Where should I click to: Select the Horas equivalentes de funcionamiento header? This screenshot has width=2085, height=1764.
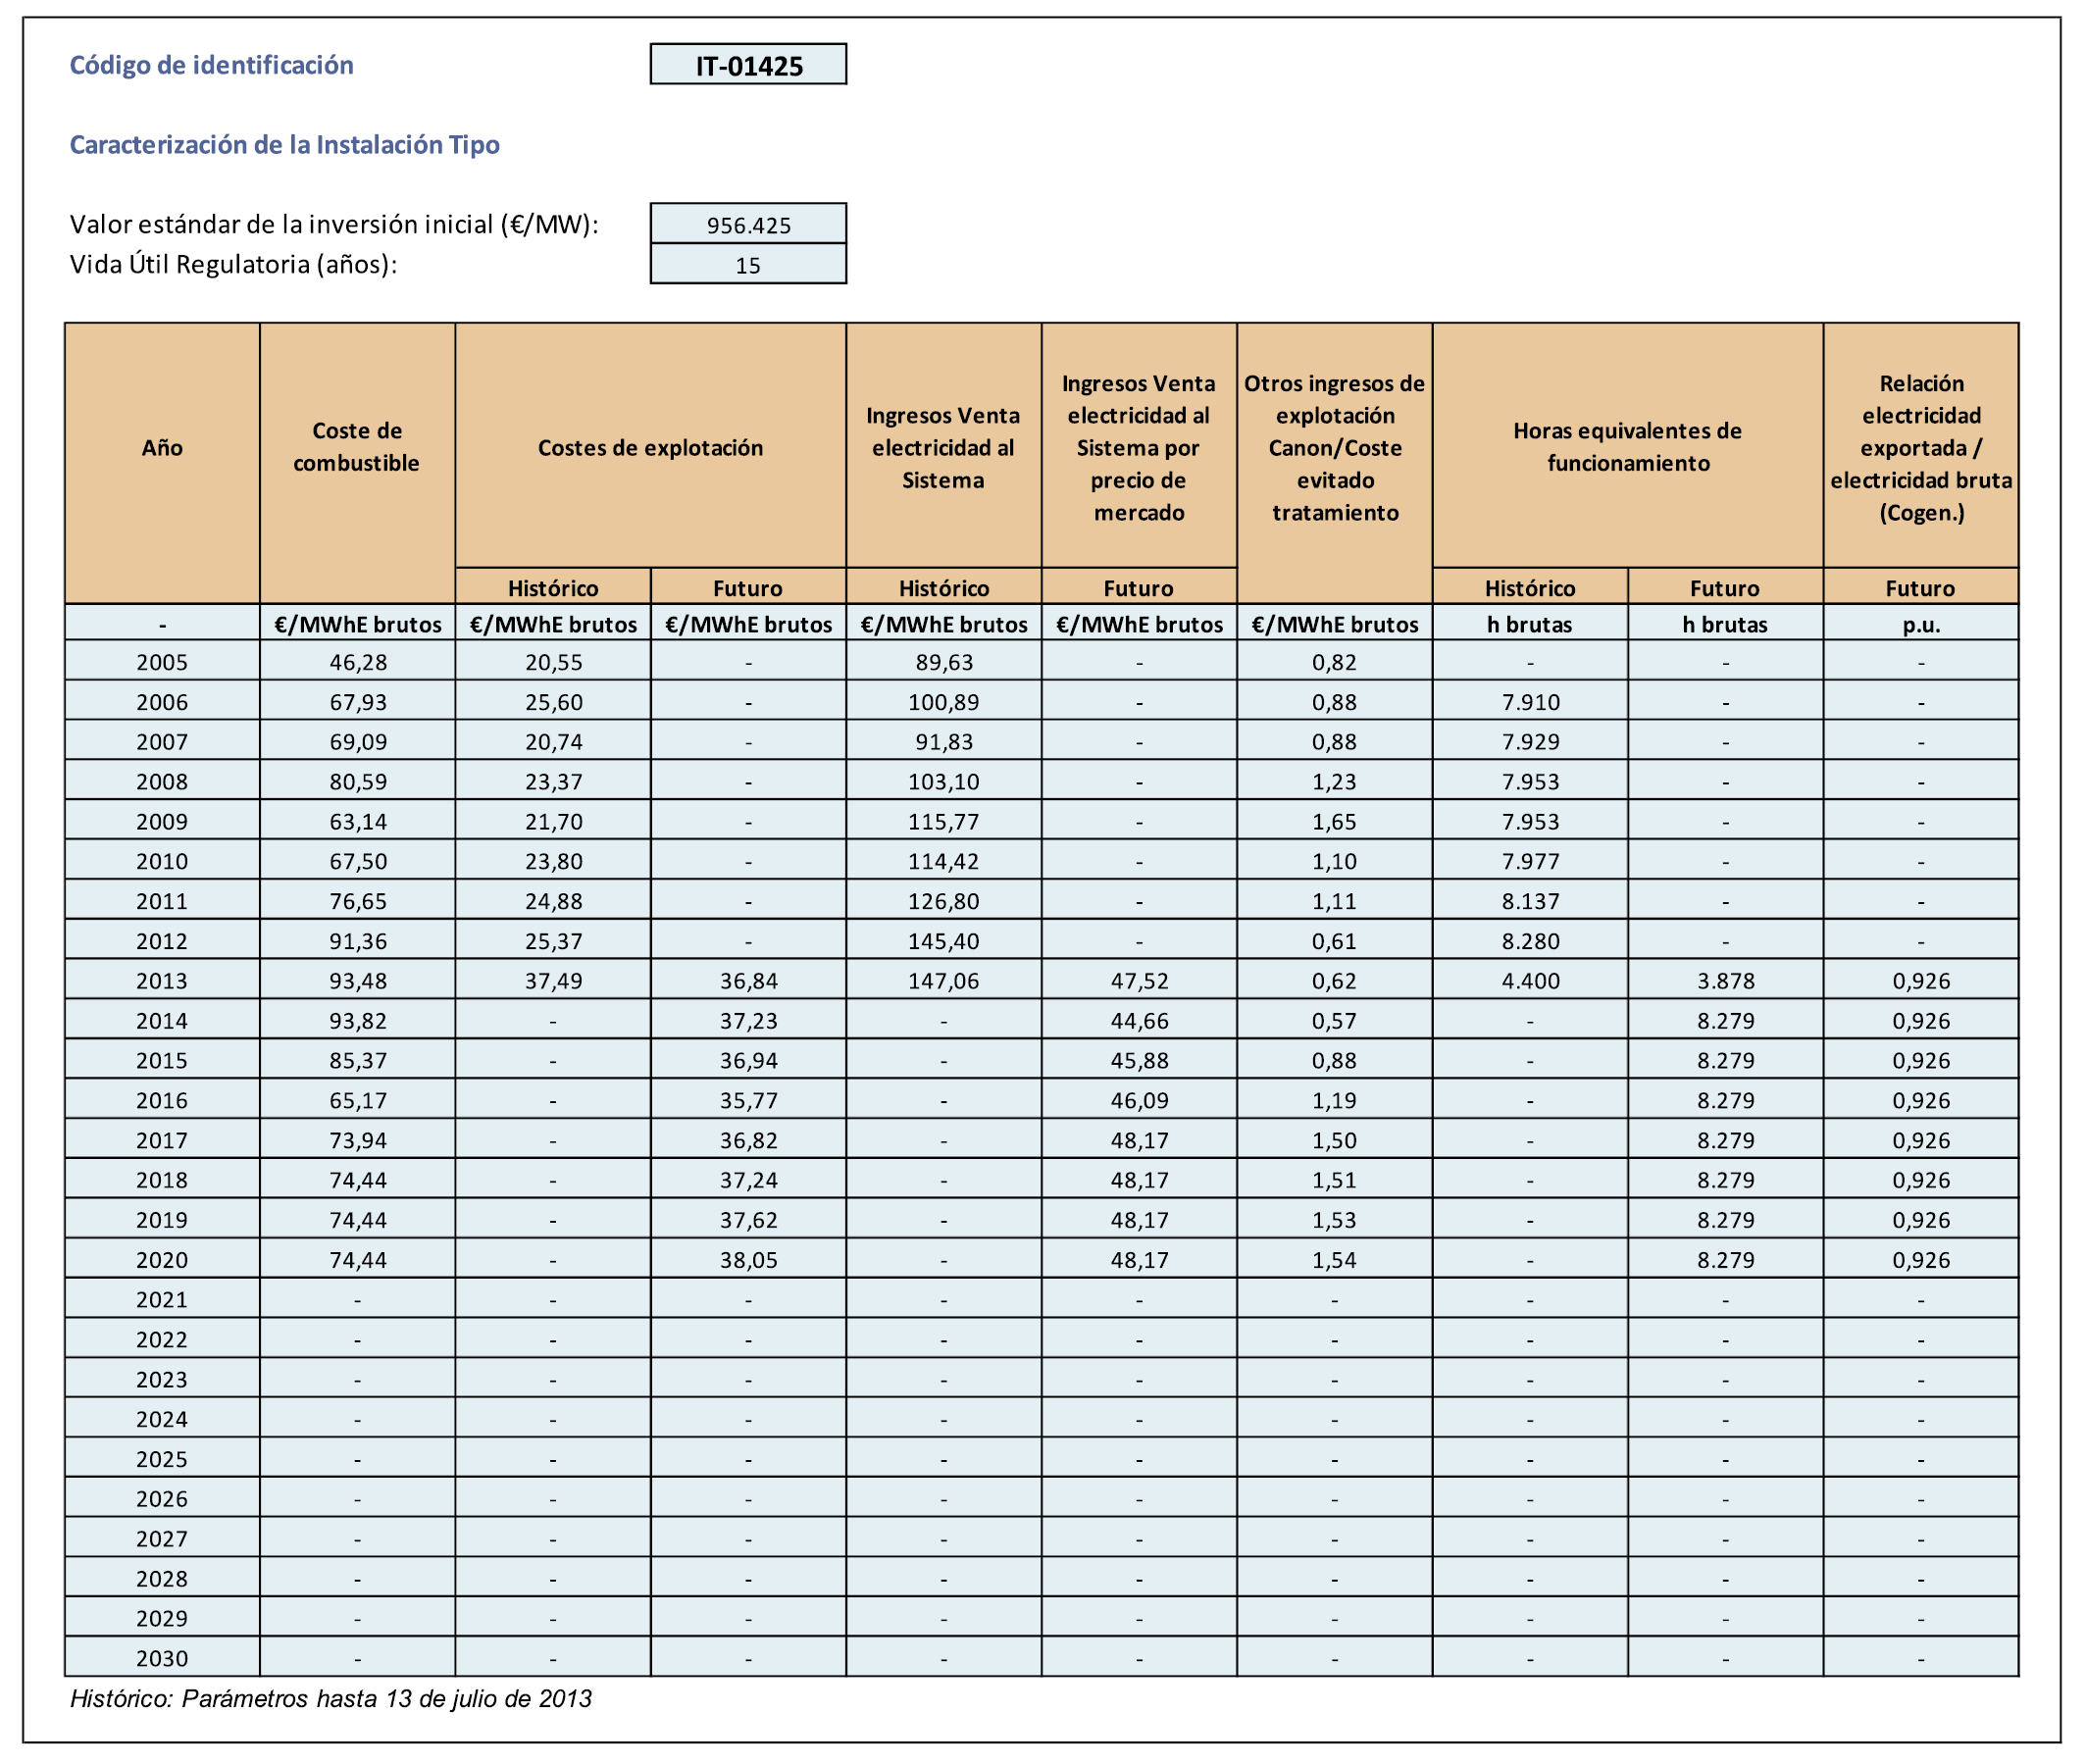pos(1628,446)
